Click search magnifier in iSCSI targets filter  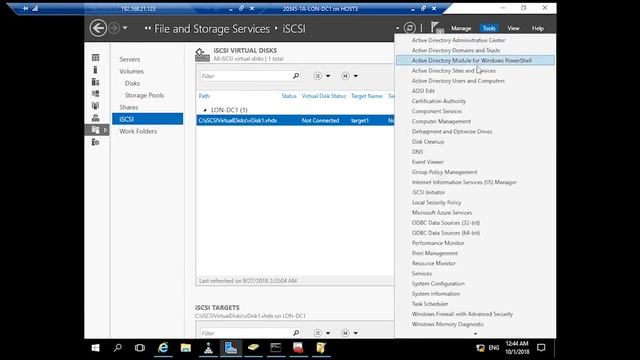296,333
